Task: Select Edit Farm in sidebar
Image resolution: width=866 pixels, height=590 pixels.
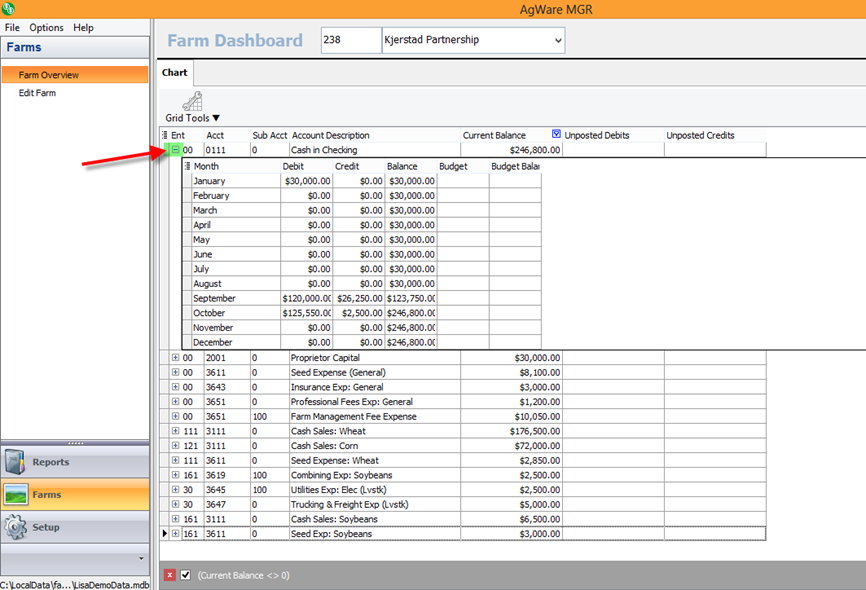Action: (37, 93)
